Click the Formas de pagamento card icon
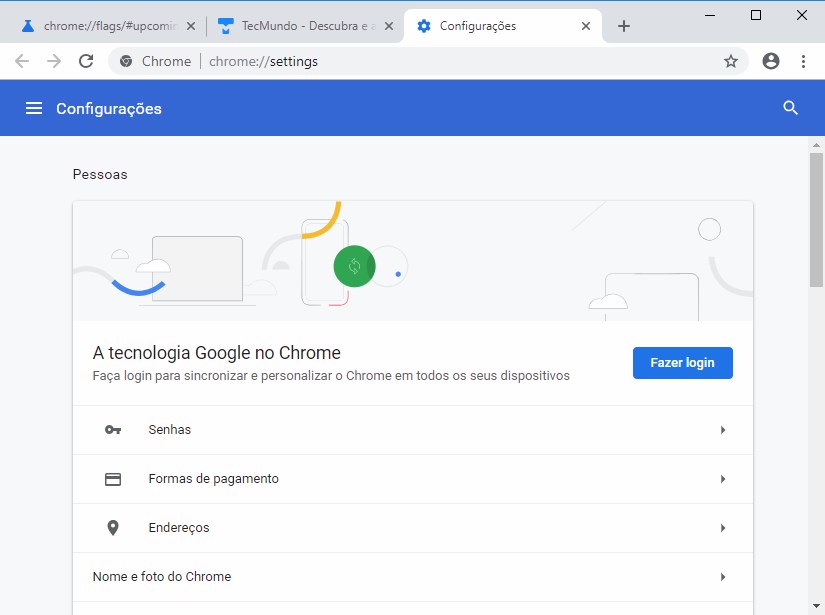The width and height of the screenshot is (825, 615). tap(113, 479)
